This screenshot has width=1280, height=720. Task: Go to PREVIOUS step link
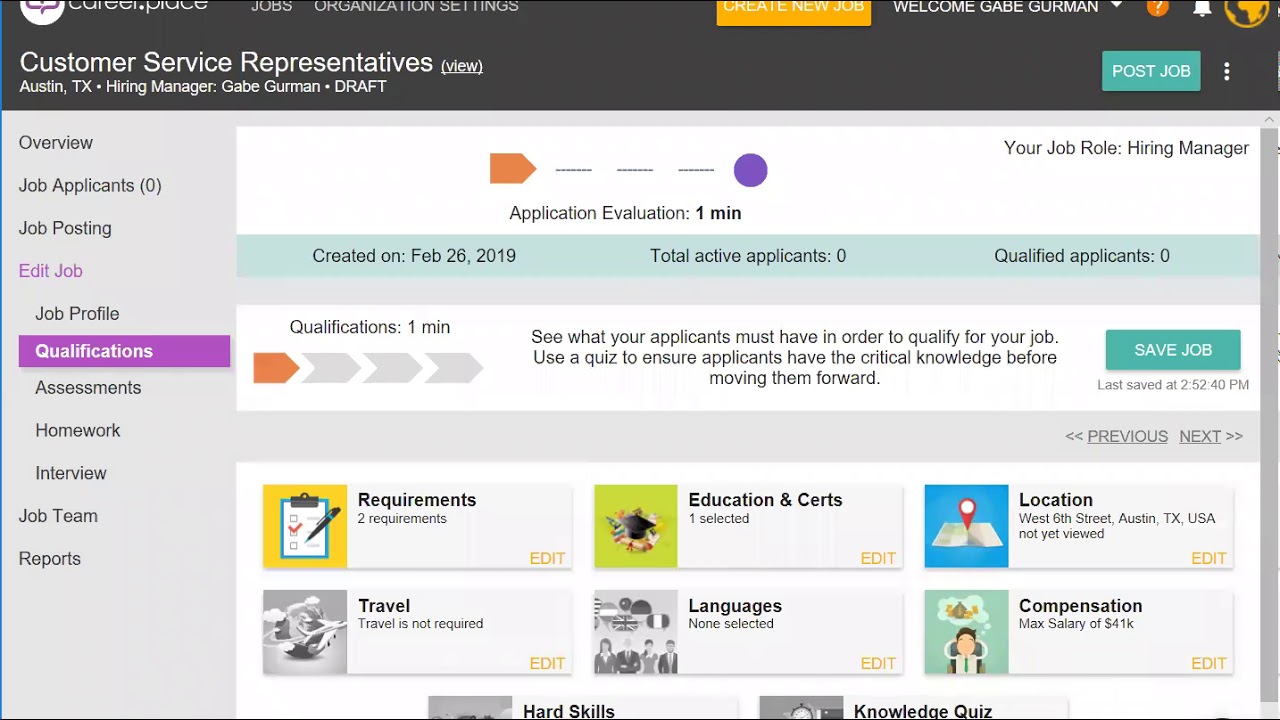pyautogui.click(x=1127, y=437)
